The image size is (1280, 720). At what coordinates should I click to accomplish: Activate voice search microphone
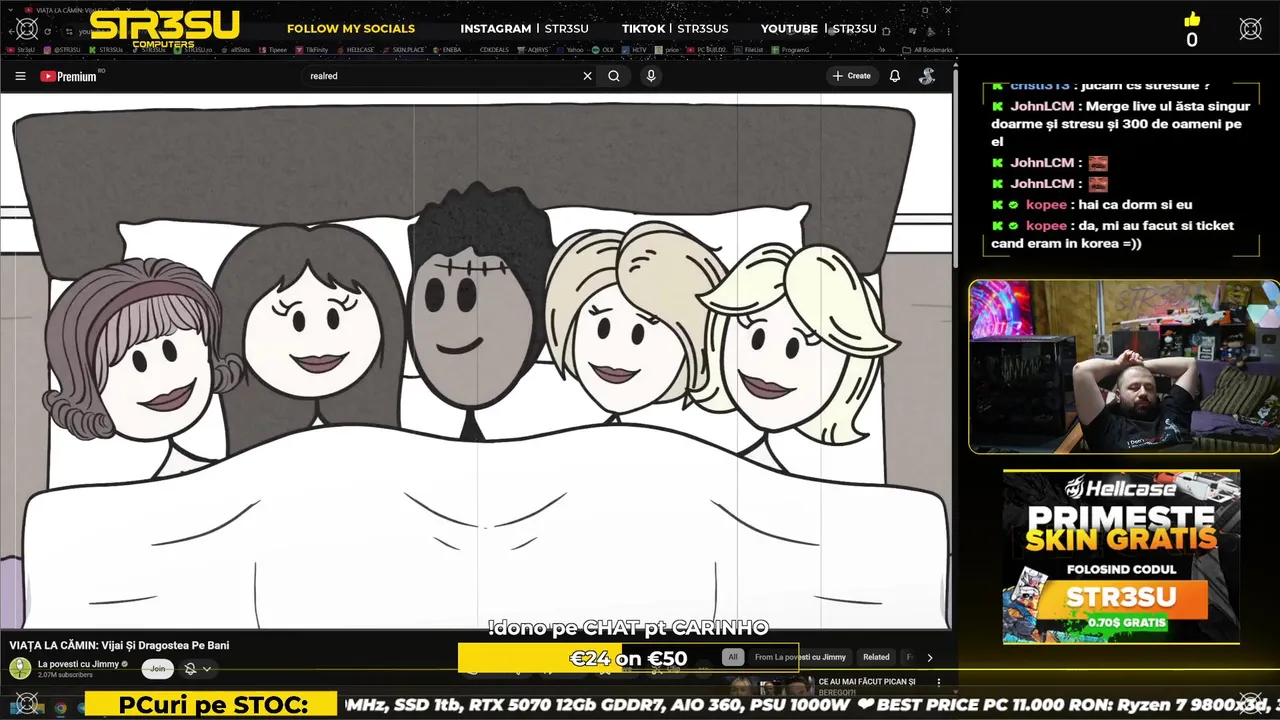(x=651, y=76)
